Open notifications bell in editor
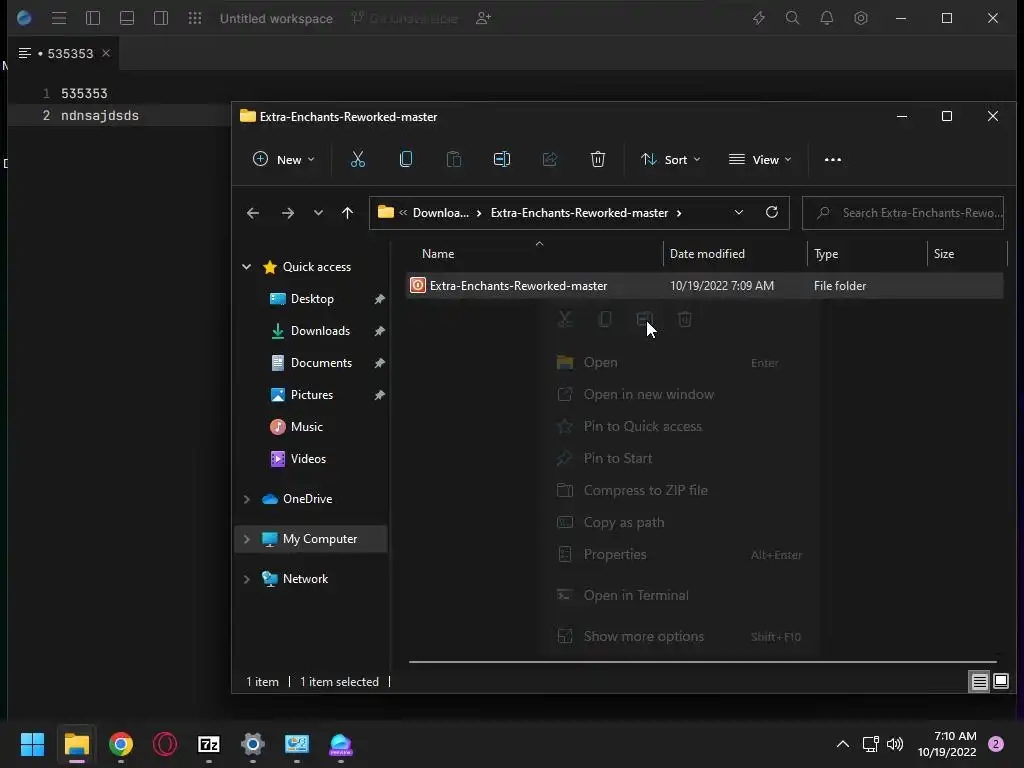Viewport: 1024px width, 768px height. click(x=827, y=18)
